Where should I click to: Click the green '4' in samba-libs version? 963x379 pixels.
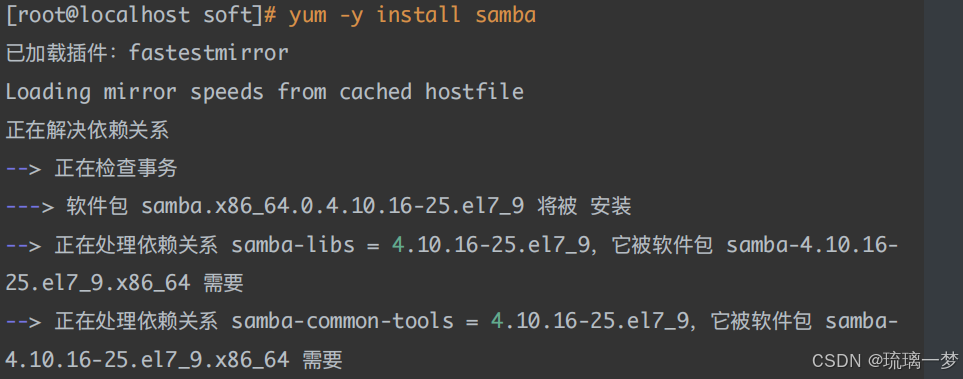point(399,245)
